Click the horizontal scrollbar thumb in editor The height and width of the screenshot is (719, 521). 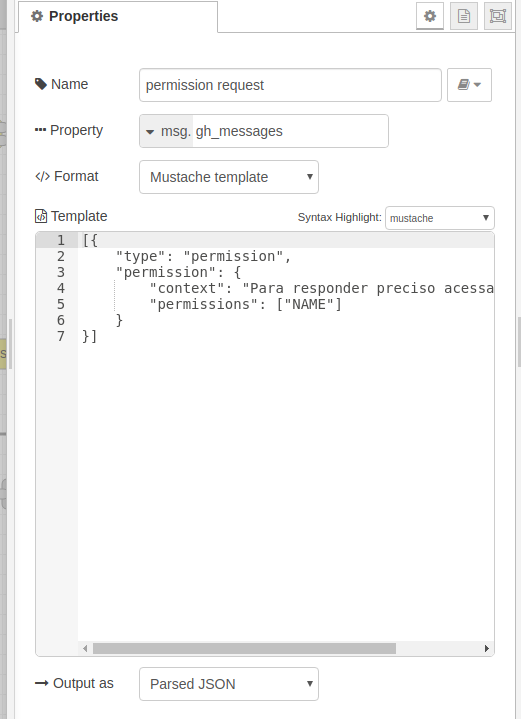[x=244, y=648]
